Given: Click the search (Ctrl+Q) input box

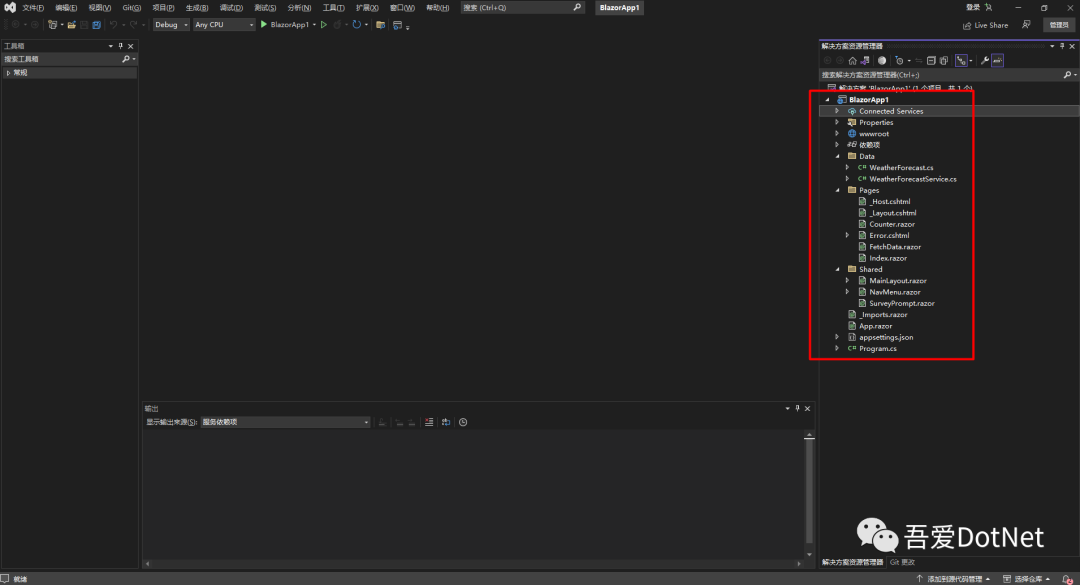Looking at the screenshot, I should click(522, 8).
